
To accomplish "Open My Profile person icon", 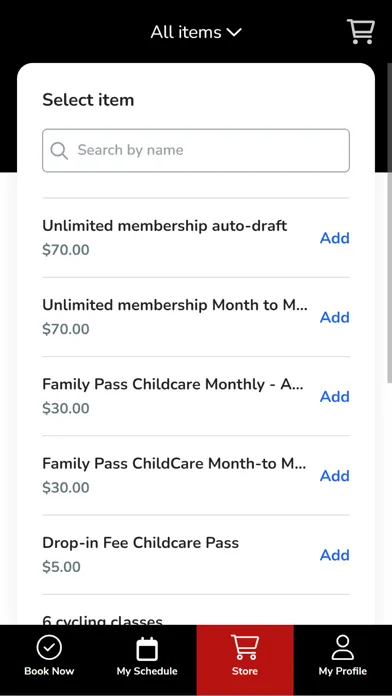I will (343, 648).
